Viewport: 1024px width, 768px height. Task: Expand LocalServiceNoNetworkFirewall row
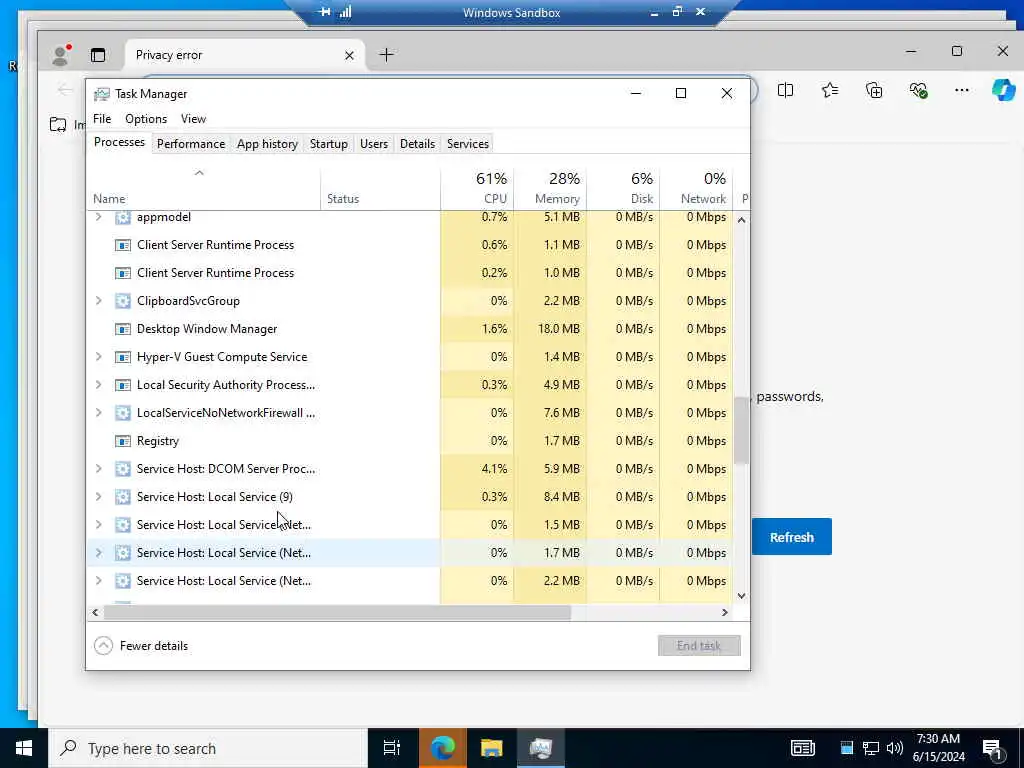[x=99, y=413]
